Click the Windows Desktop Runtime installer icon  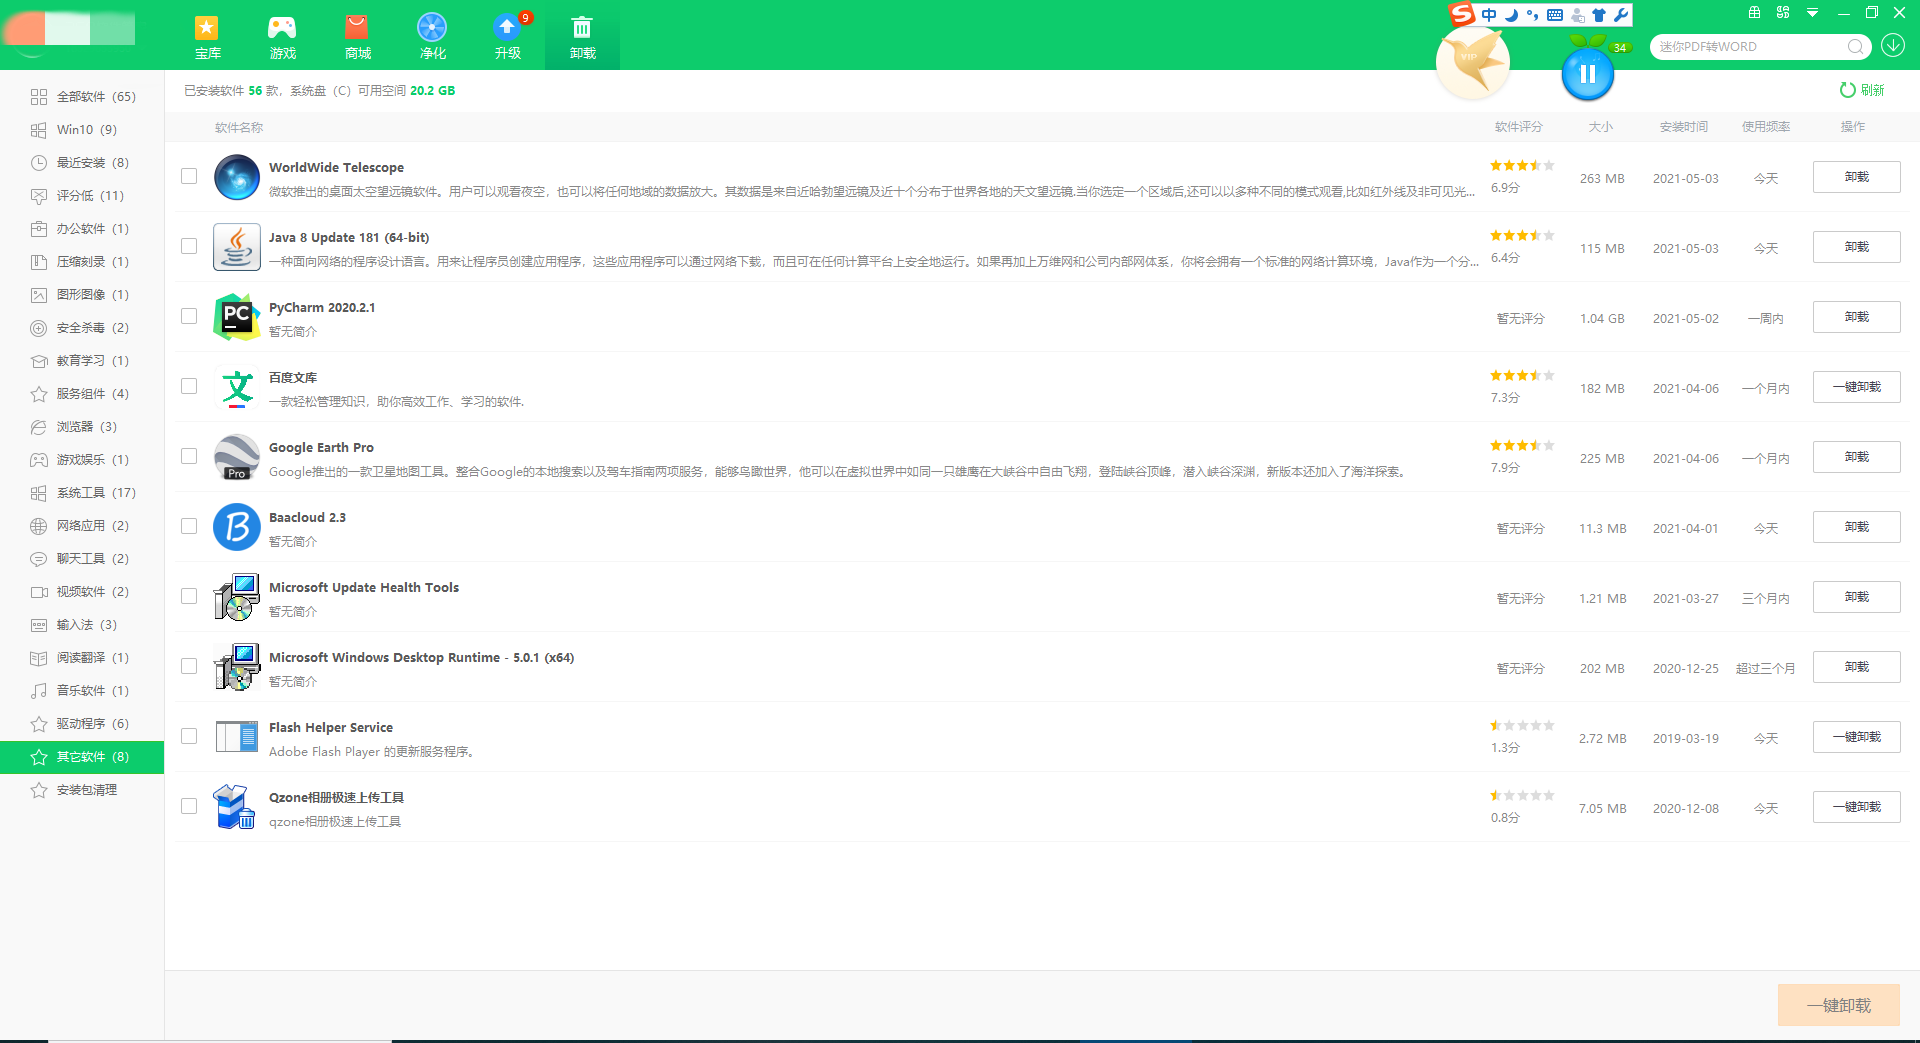coord(237,668)
